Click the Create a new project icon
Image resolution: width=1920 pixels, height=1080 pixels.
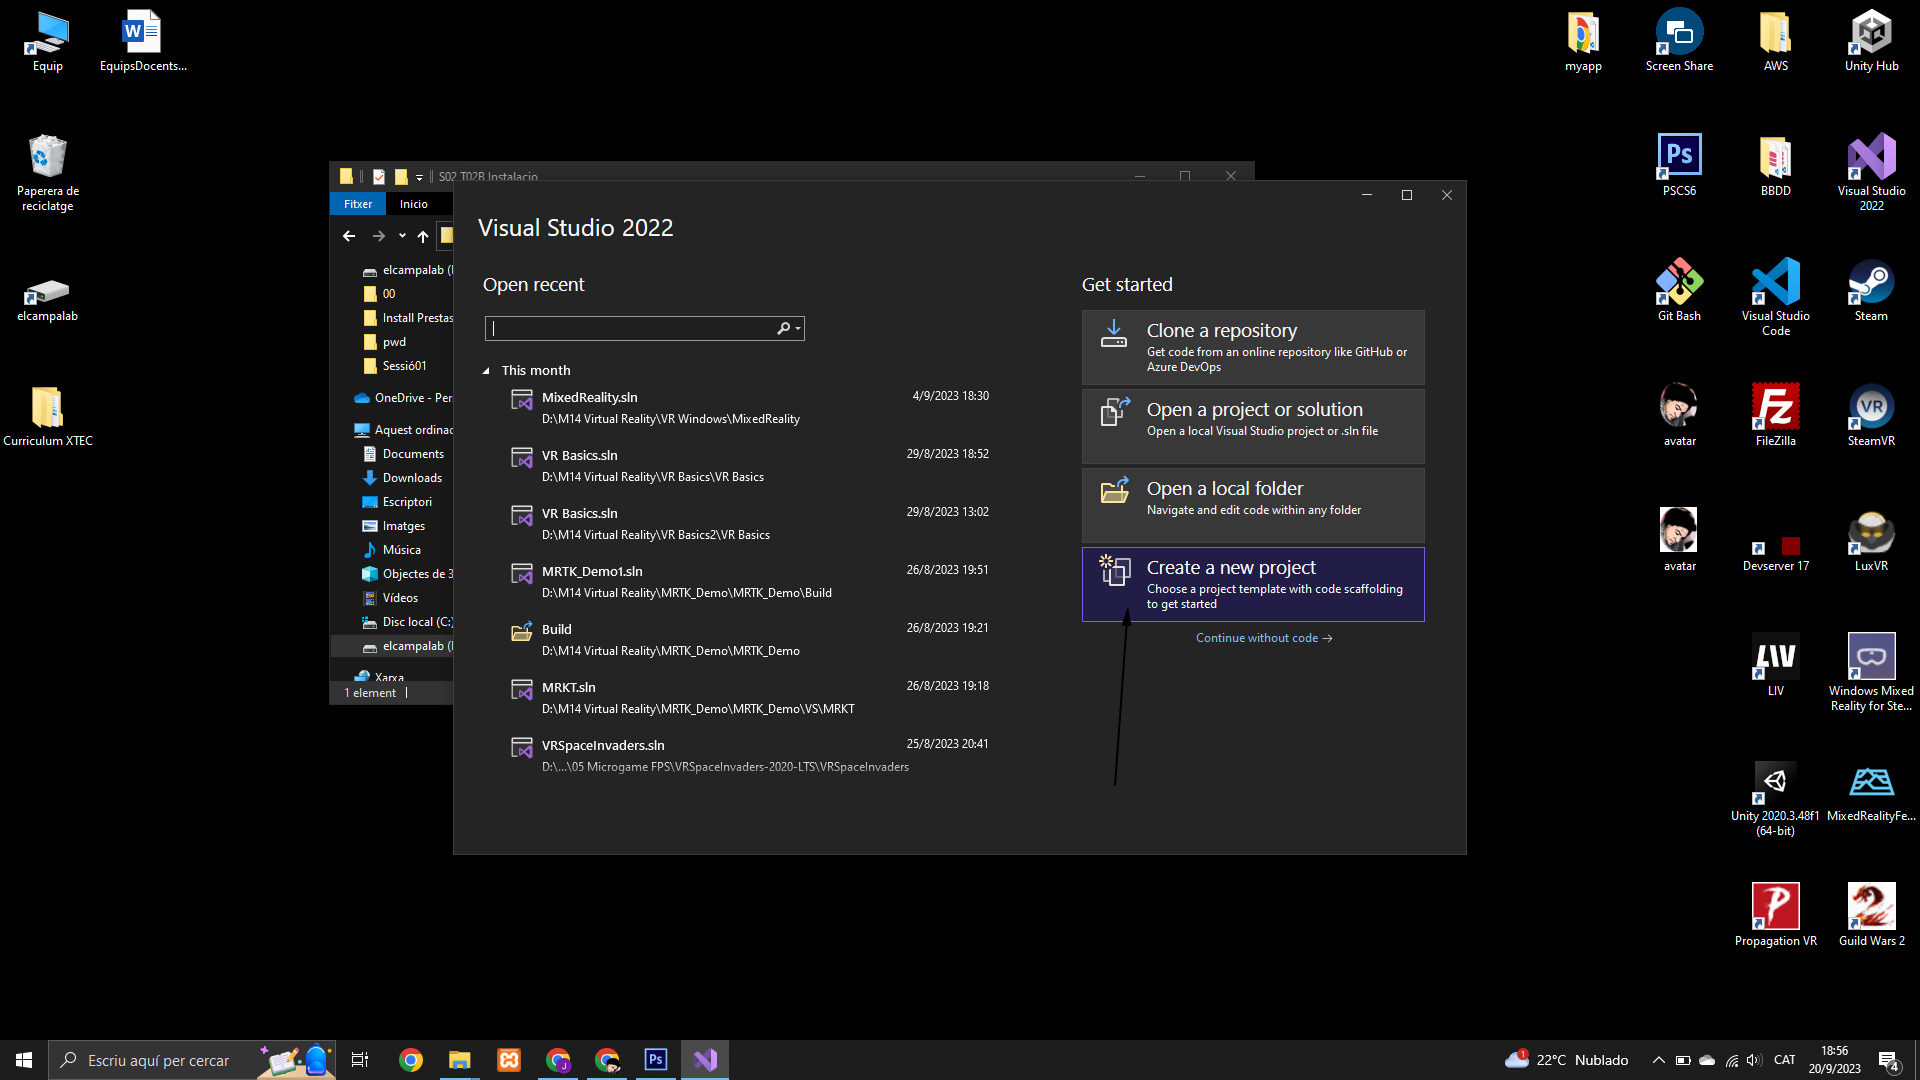point(1114,570)
